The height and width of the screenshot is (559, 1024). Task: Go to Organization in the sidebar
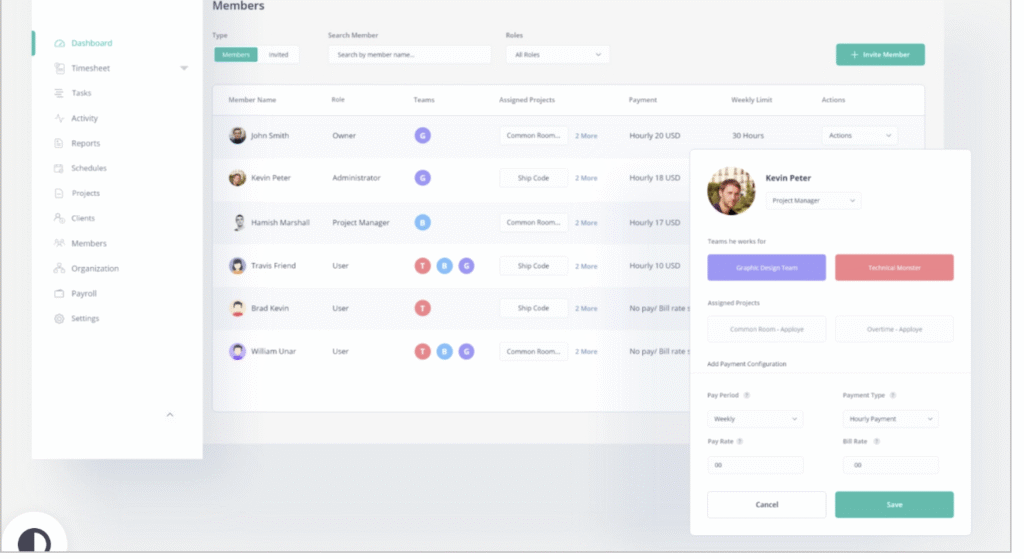(94, 269)
